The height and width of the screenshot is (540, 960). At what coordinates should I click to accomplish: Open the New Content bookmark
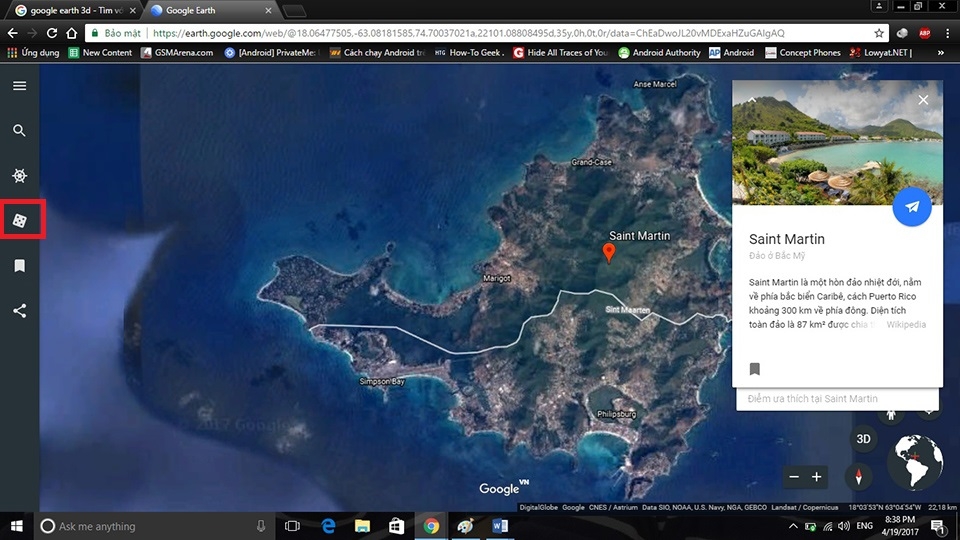(x=100, y=53)
